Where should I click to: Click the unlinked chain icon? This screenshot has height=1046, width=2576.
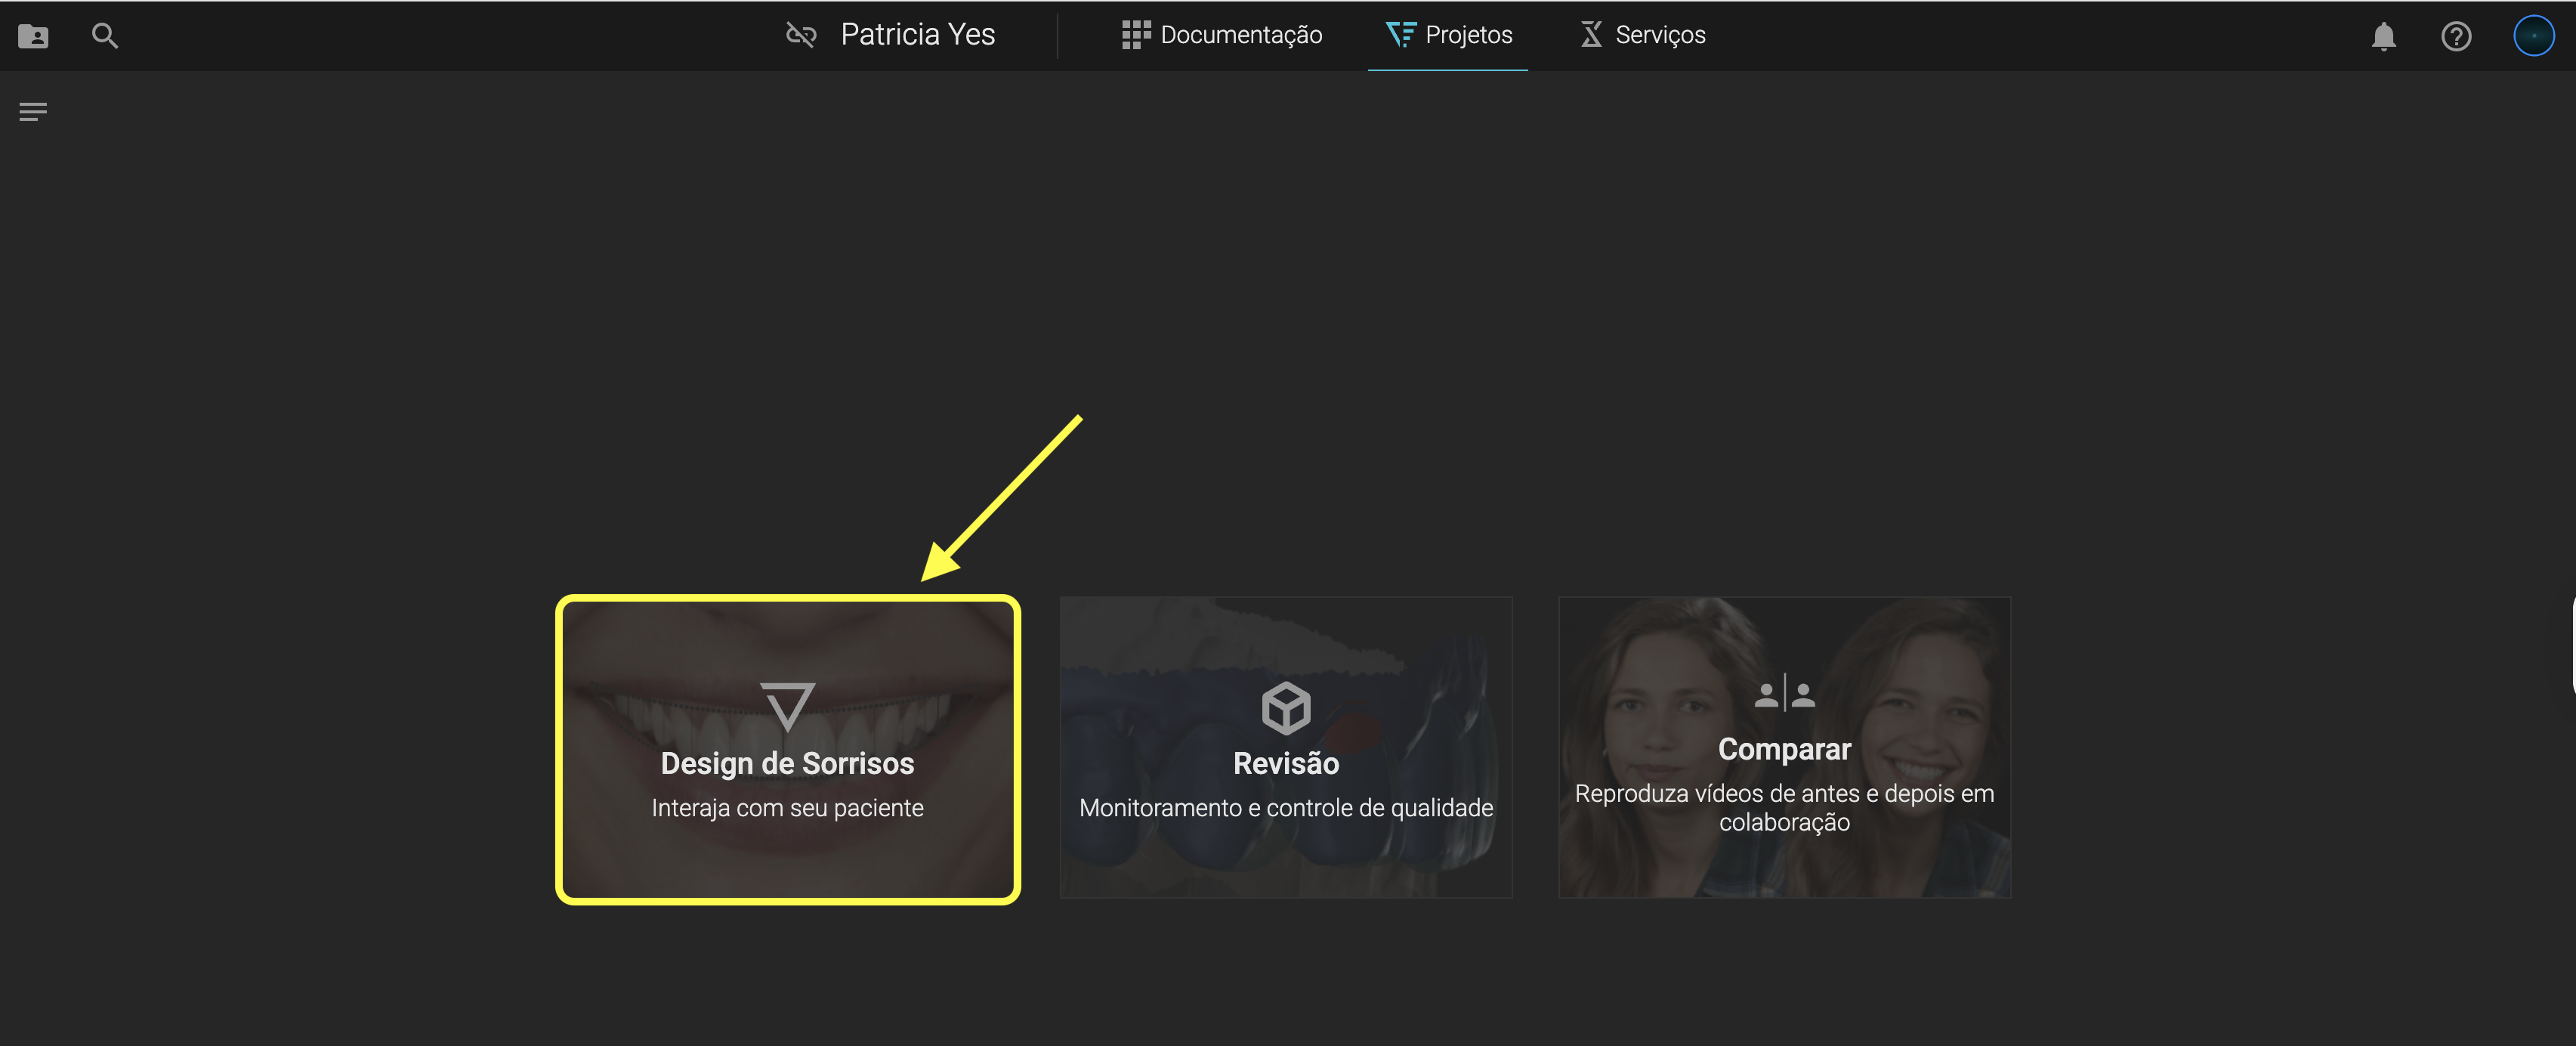(801, 36)
